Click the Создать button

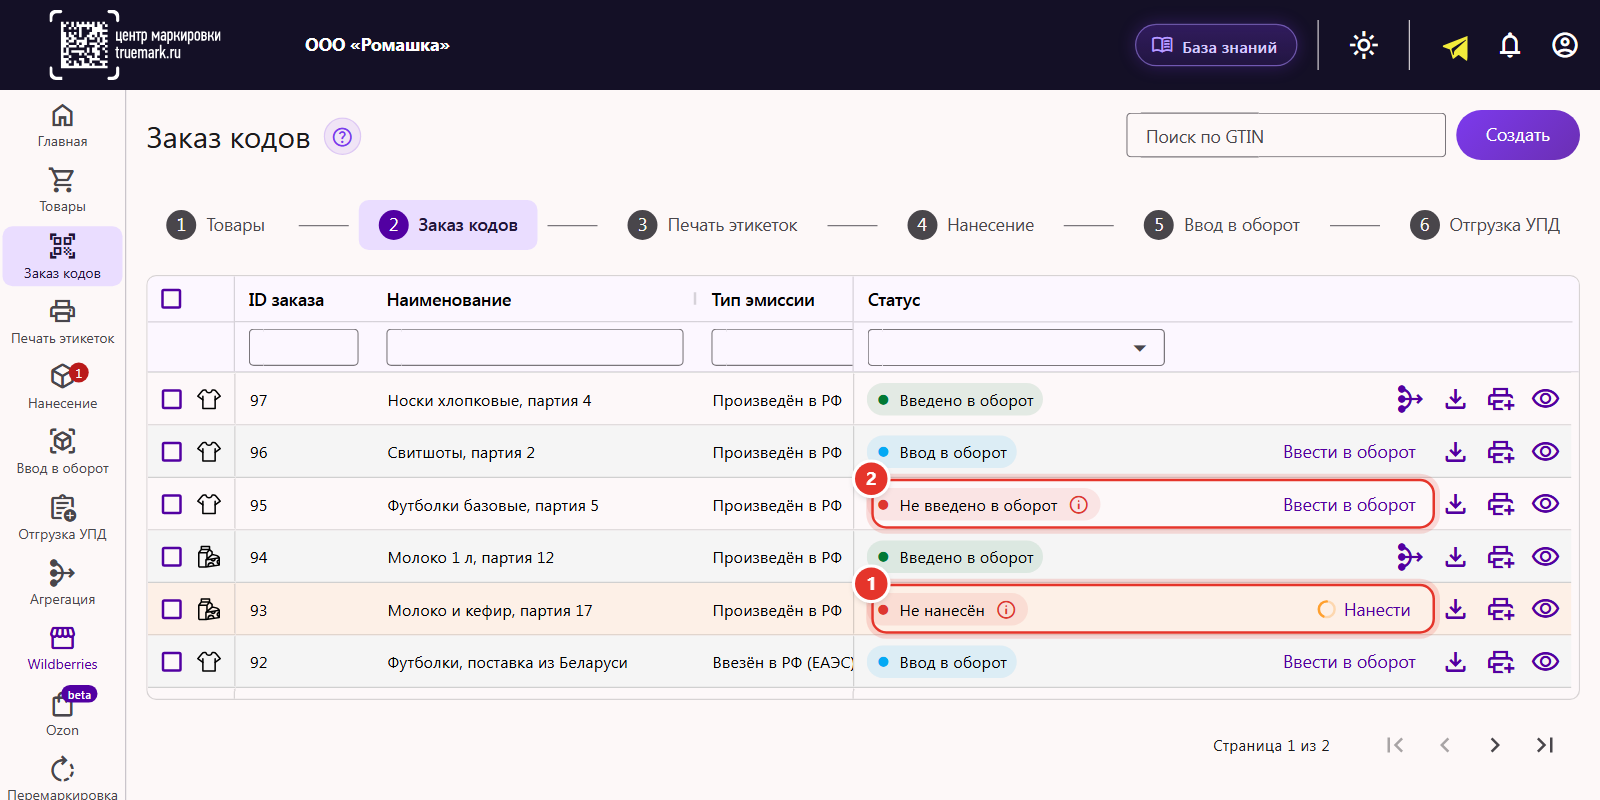(x=1518, y=135)
